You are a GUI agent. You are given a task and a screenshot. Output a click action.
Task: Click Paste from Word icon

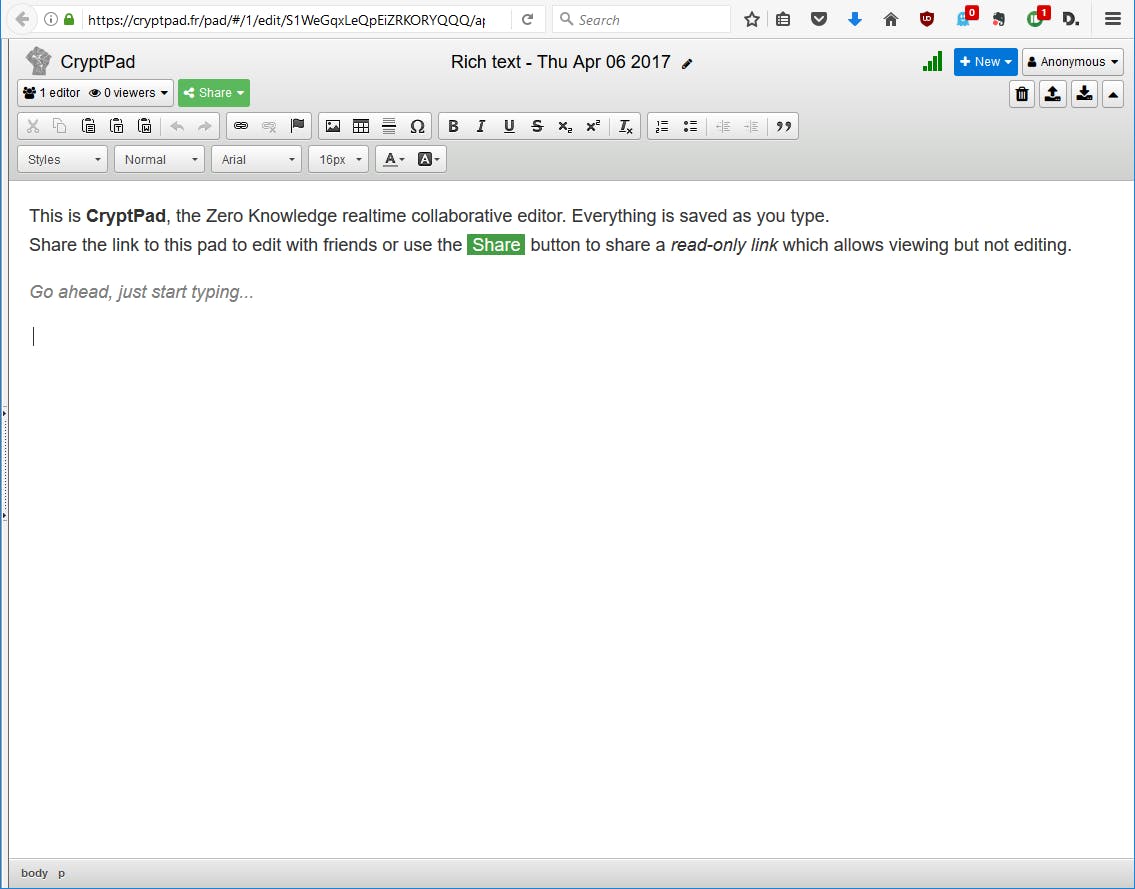pyautogui.click(x=145, y=126)
